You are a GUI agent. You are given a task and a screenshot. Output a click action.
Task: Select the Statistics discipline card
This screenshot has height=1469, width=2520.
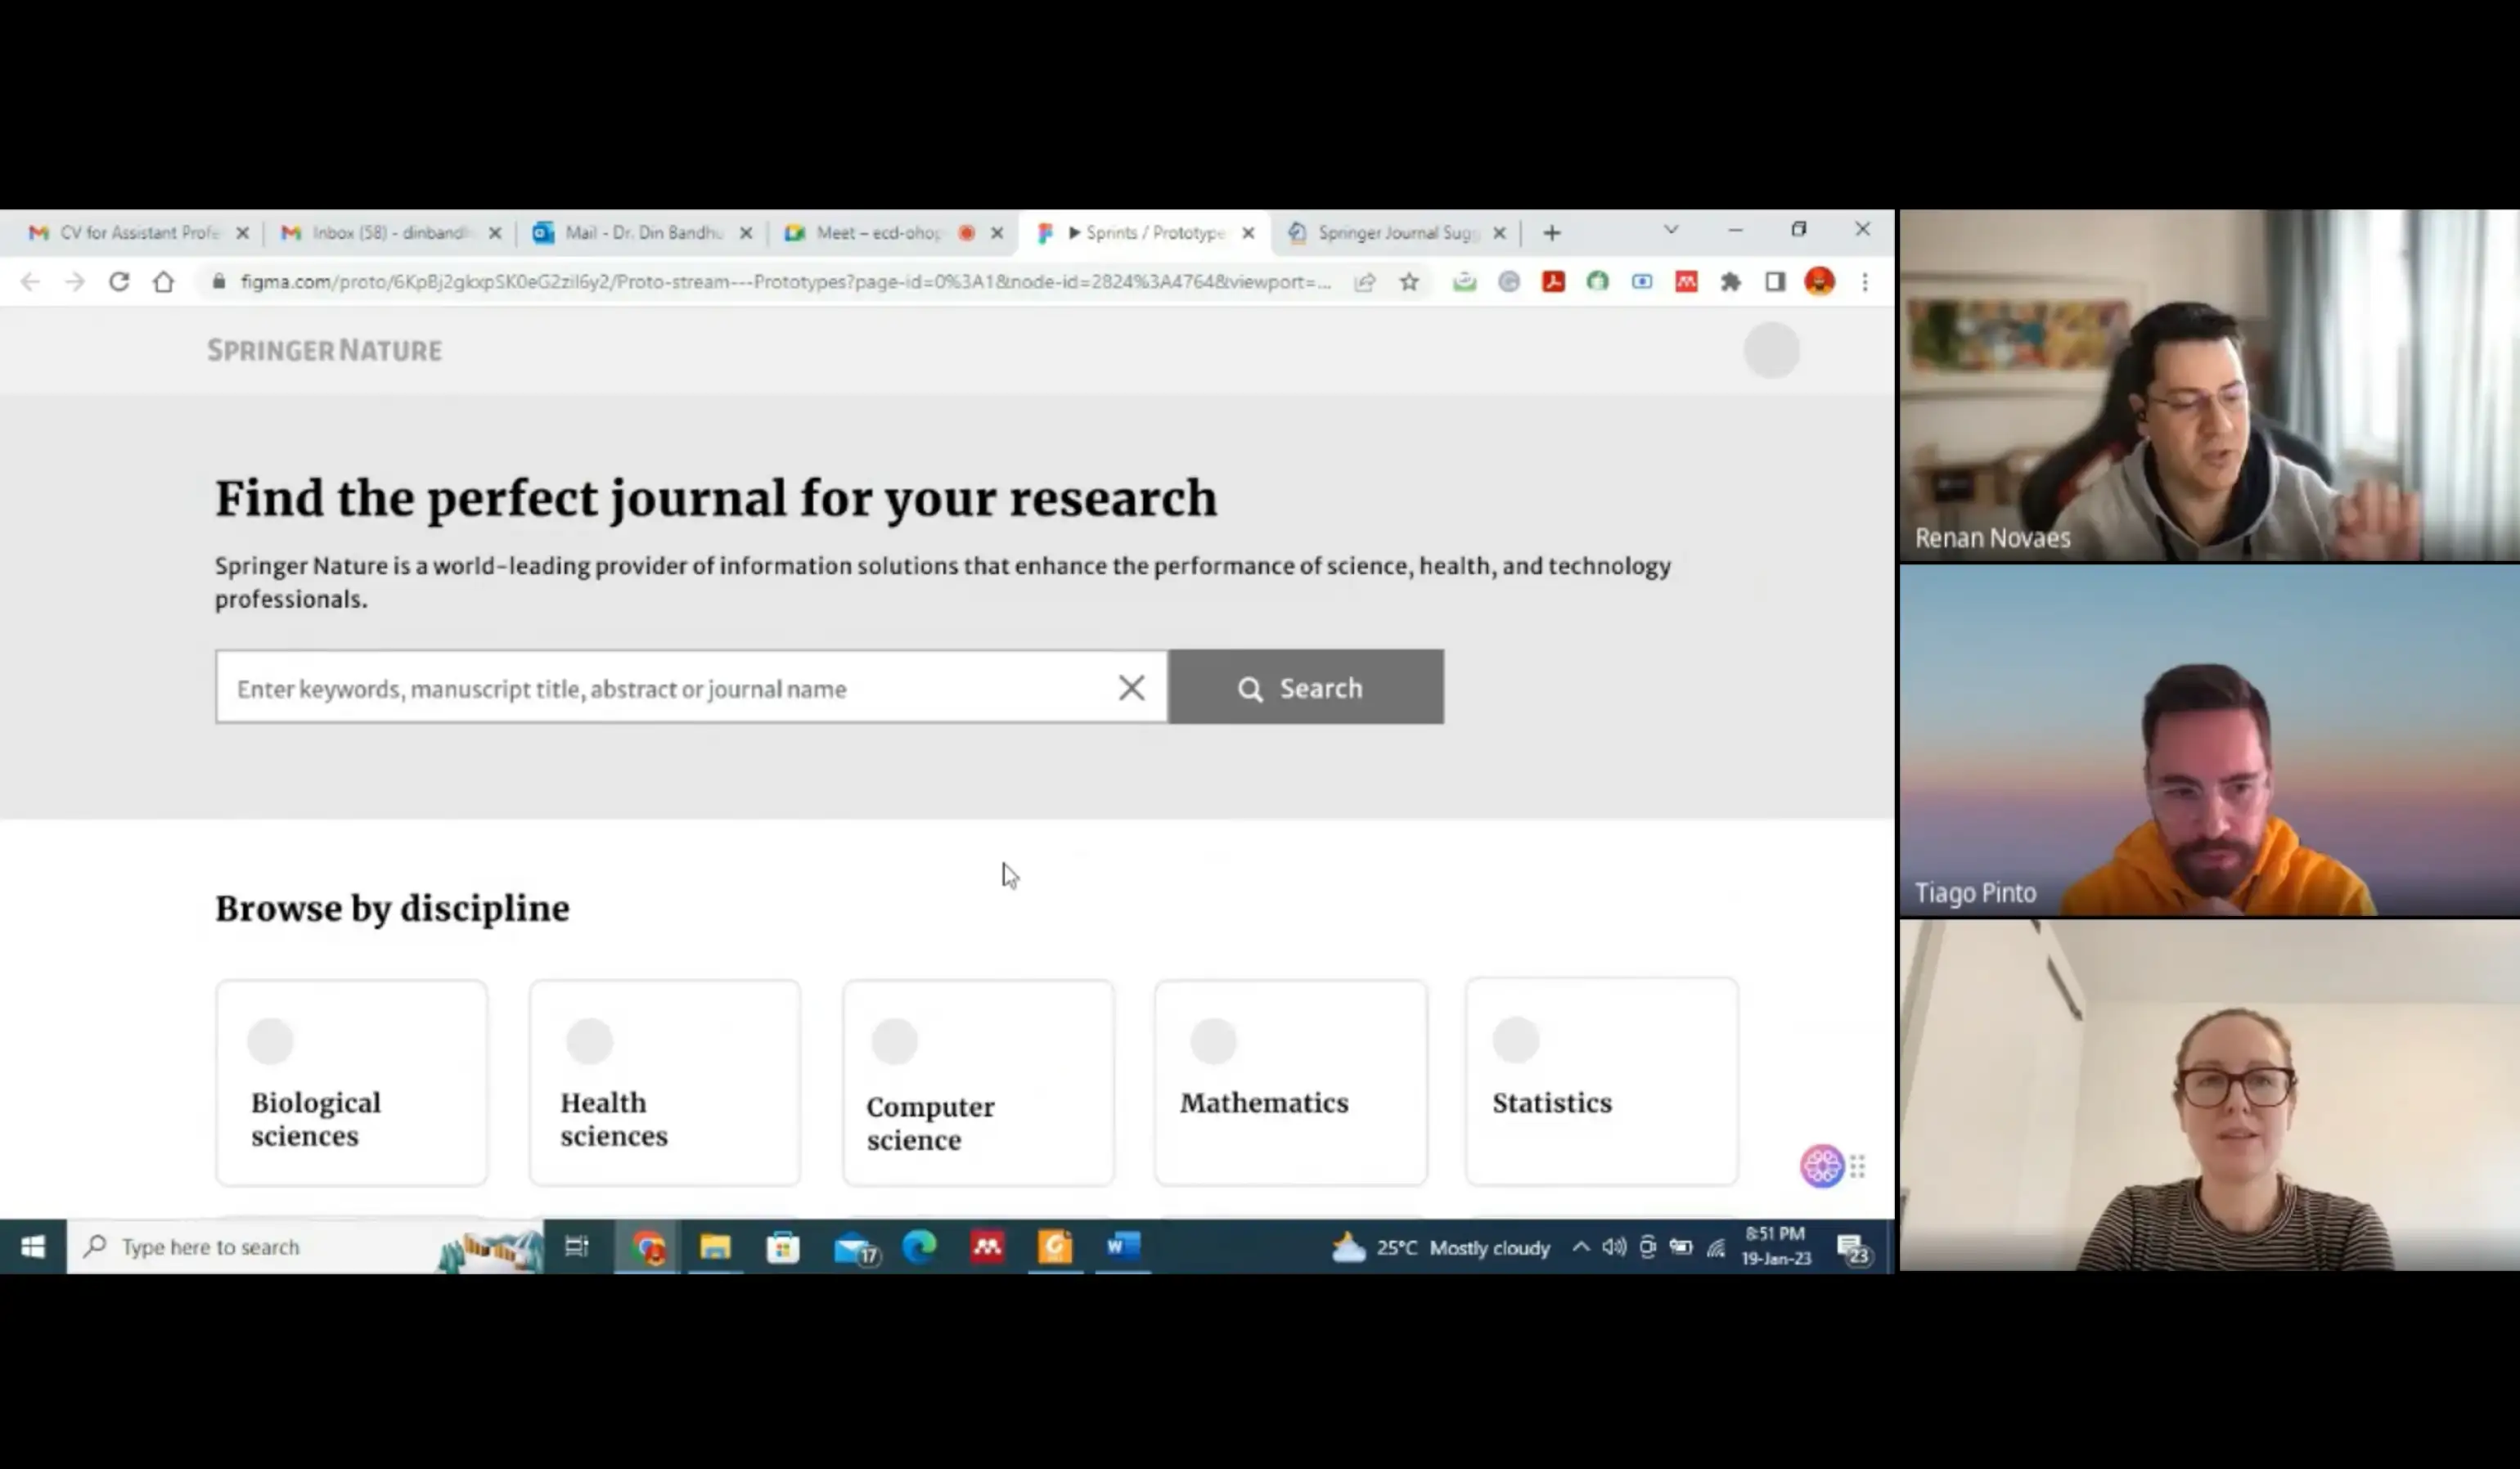pyautogui.click(x=1601, y=1083)
